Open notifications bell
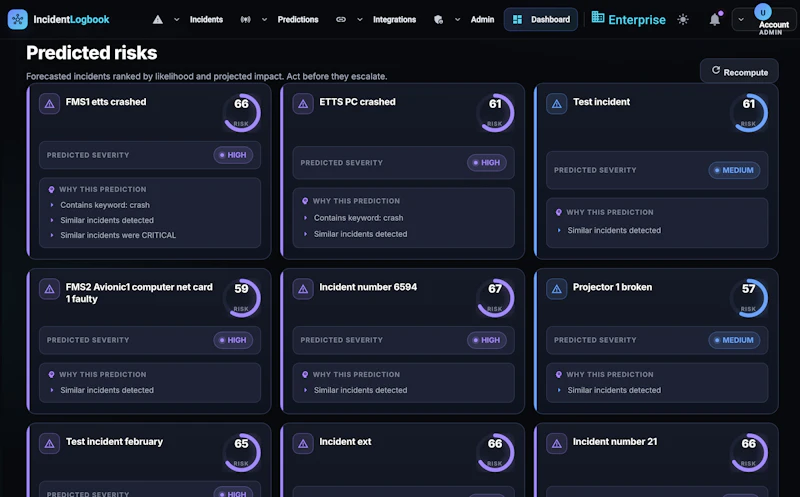This screenshot has width=800, height=497. tap(715, 19)
